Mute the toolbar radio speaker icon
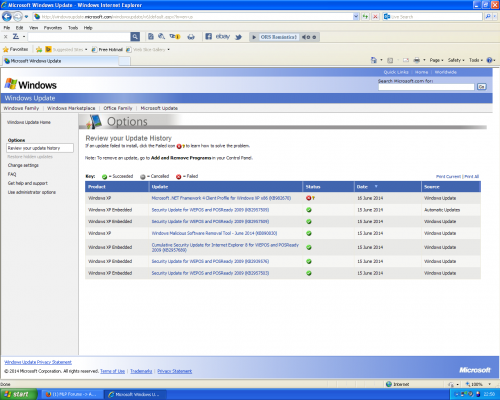 click(304, 37)
